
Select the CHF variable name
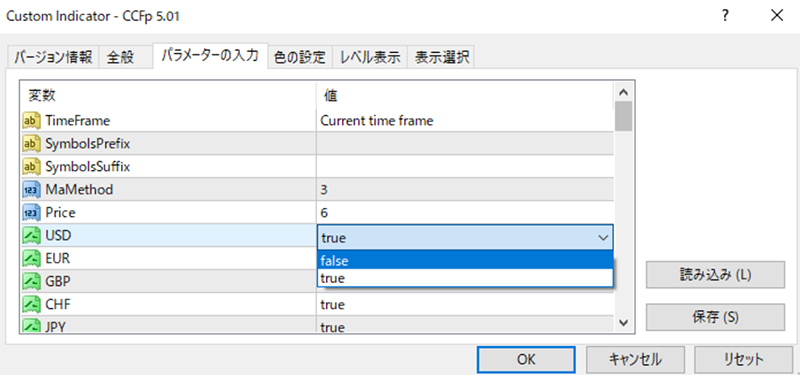click(58, 305)
